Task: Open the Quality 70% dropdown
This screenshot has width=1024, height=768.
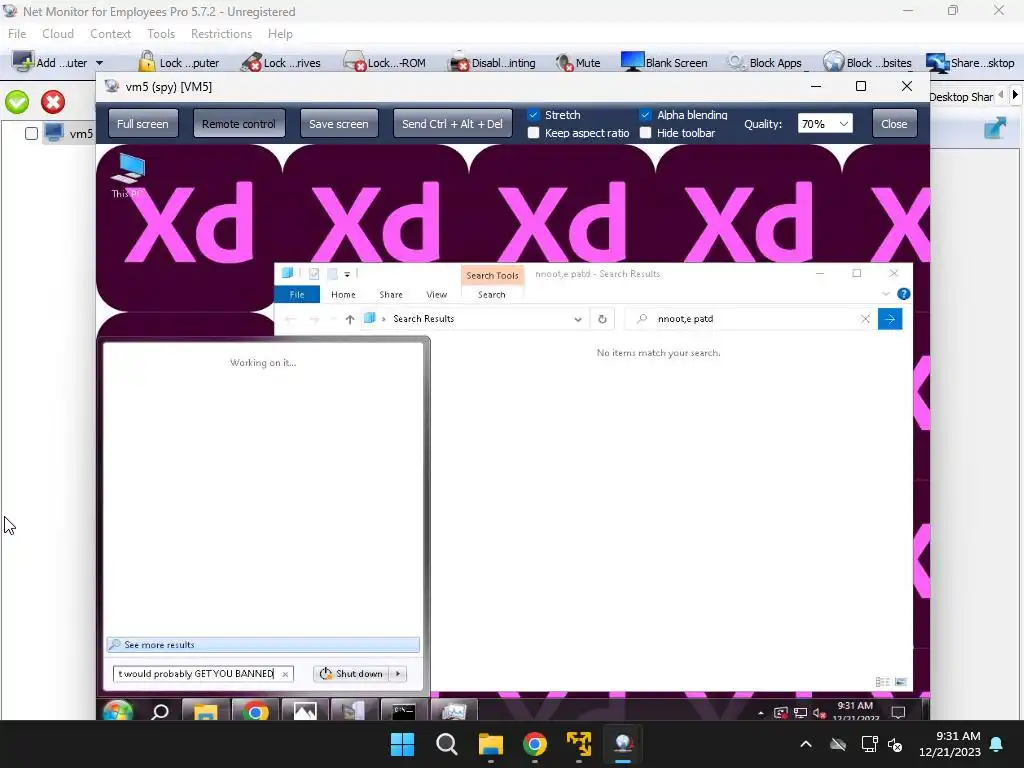Action: 825,123
